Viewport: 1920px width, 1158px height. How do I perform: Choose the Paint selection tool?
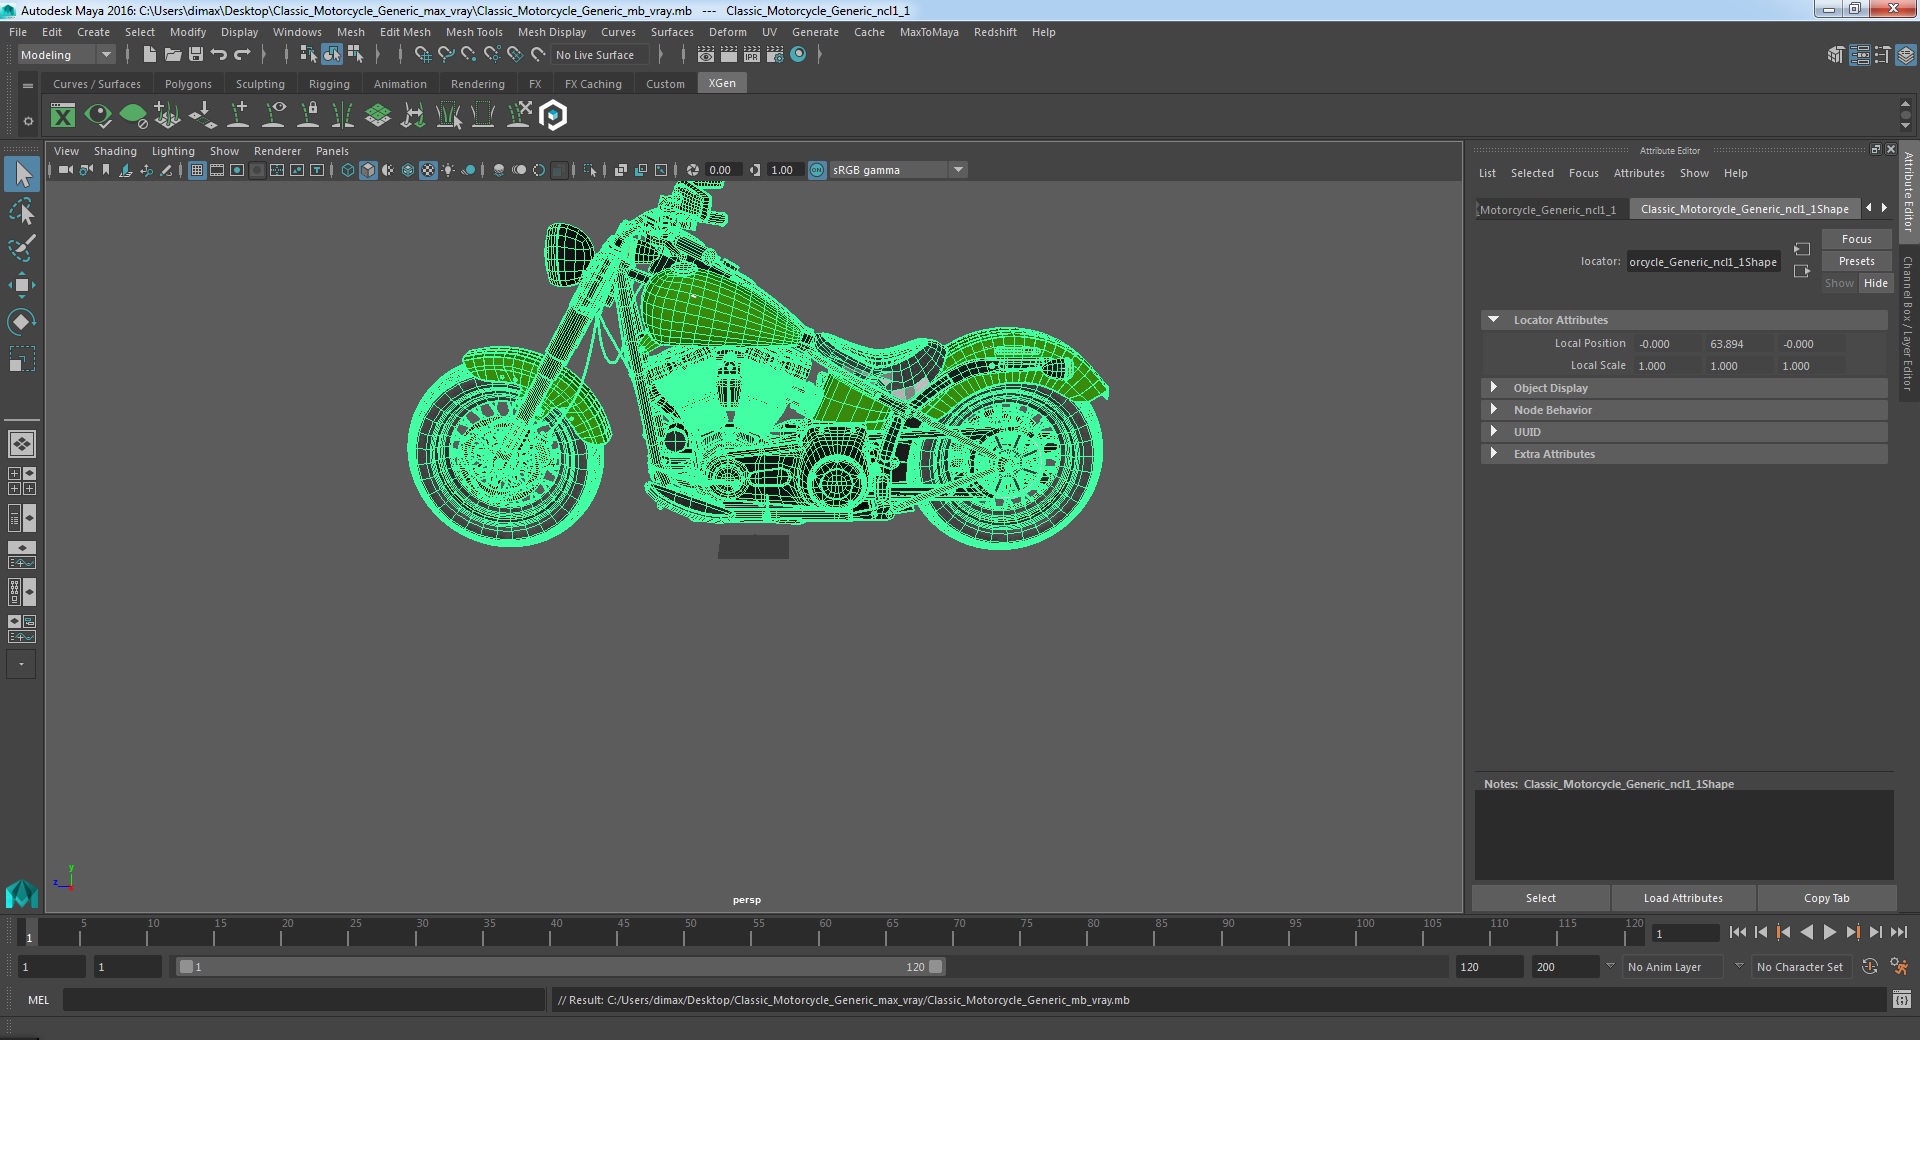pos(22,248)
